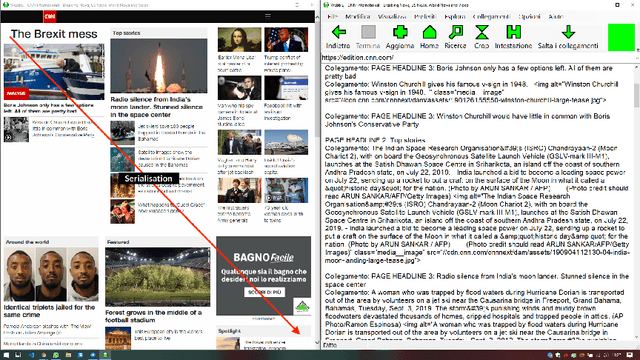The image size is (640, 360).
Task: Open WhatsApp from the taskbar
Action: coord(56,355)
